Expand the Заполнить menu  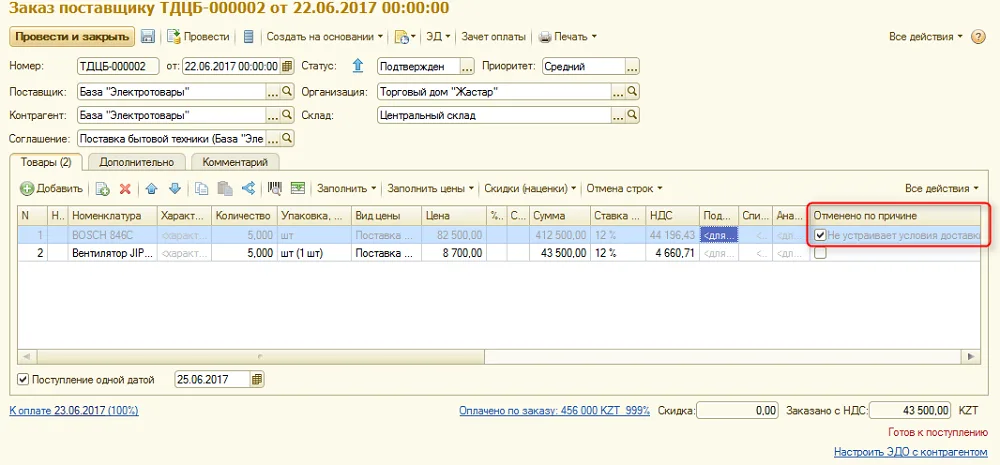346,188
